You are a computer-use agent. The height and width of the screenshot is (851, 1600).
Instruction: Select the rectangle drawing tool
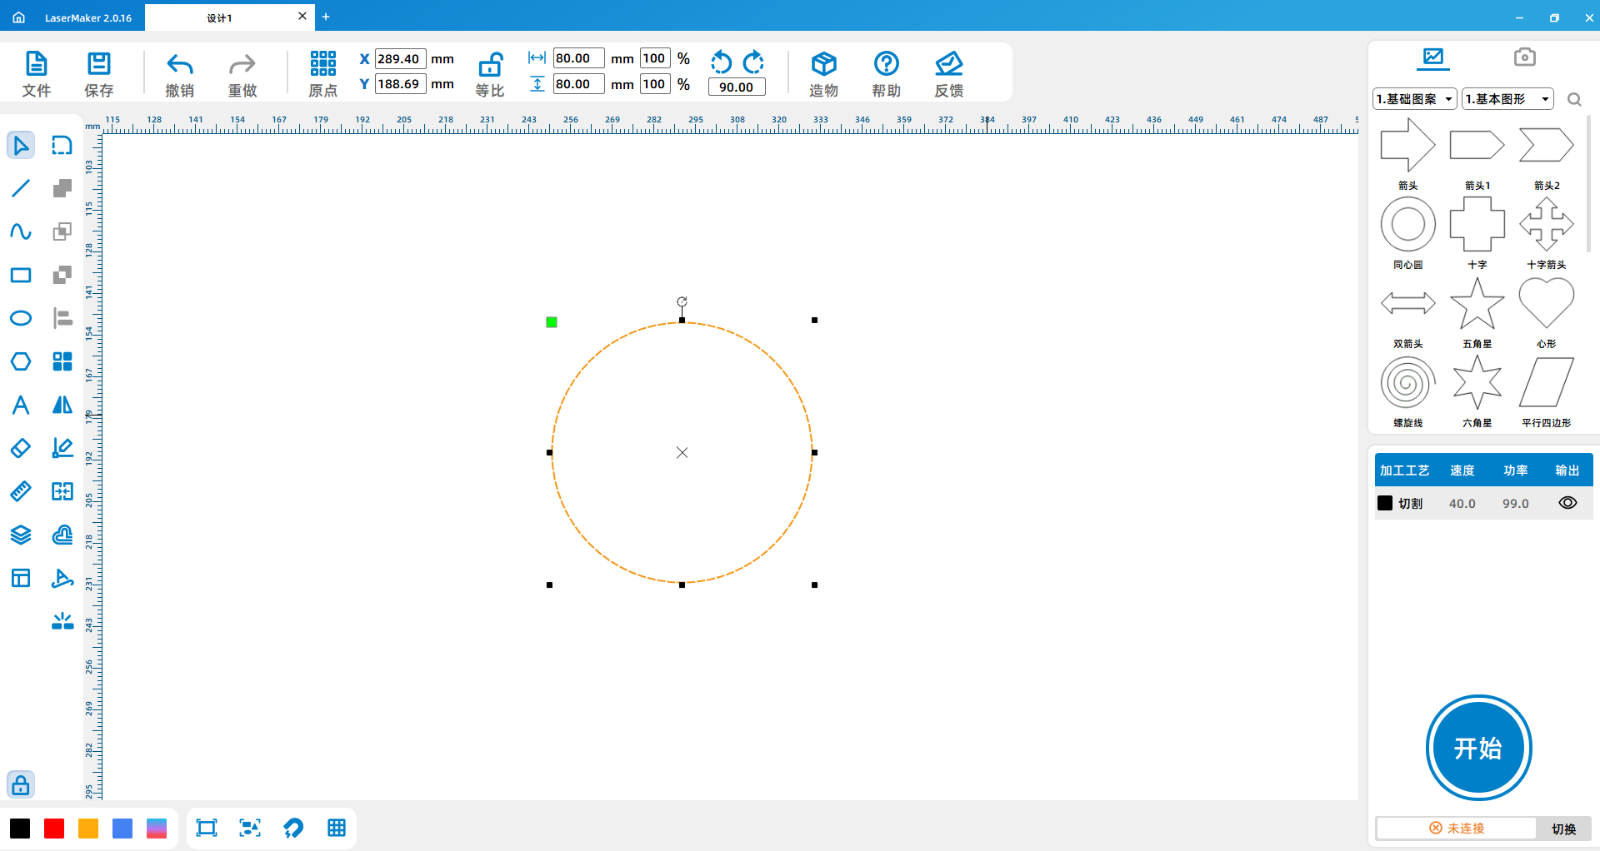click(21, 275)
